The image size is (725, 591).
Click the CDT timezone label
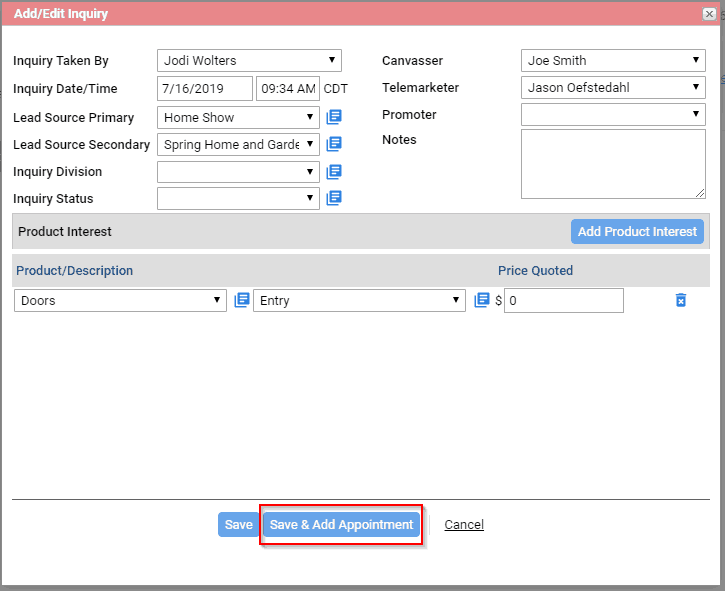point(336,88)
